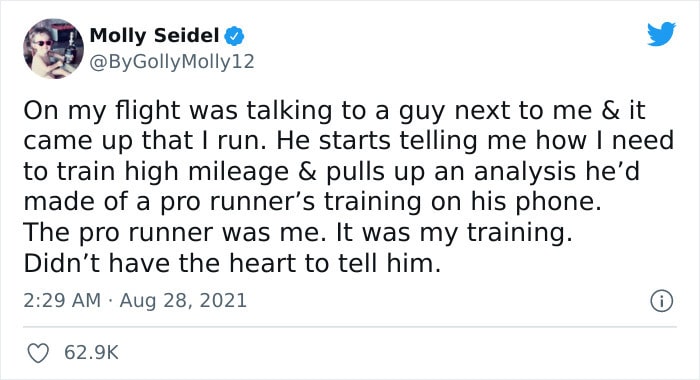Open the @ByGollyMolly12 handle link
Screen dimensions: 700x380
pos(172,62)
